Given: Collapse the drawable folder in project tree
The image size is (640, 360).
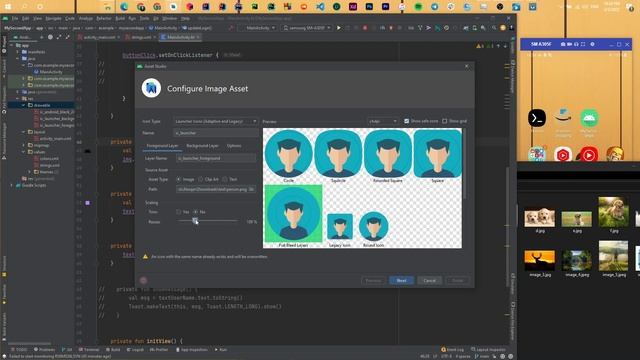Looking at the screenshot, I should coord(24,105).
